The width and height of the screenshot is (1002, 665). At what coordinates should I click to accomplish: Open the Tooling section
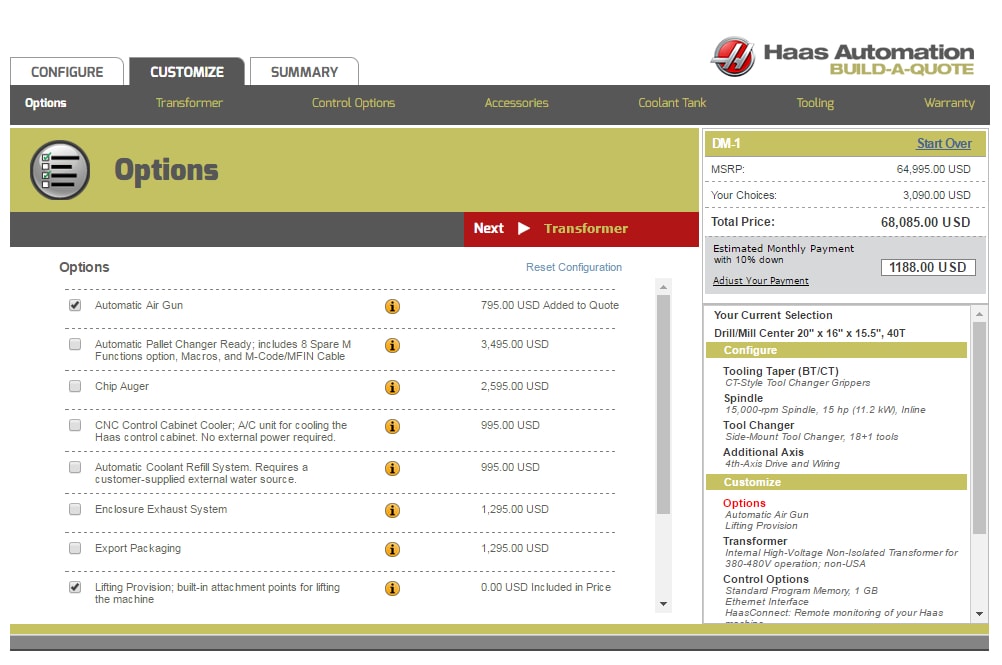pyautogui.click(x=815, y=103)
